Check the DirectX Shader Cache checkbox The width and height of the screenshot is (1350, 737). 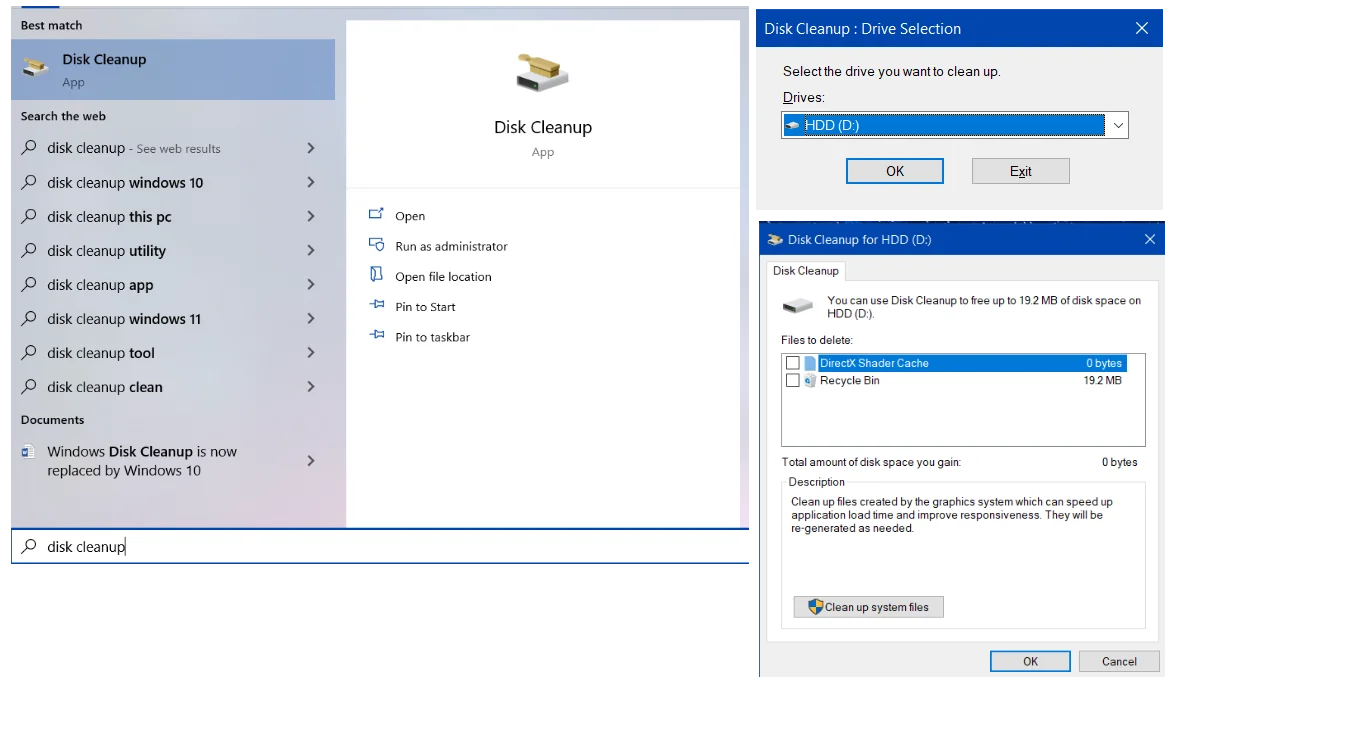tap(793, 363)
